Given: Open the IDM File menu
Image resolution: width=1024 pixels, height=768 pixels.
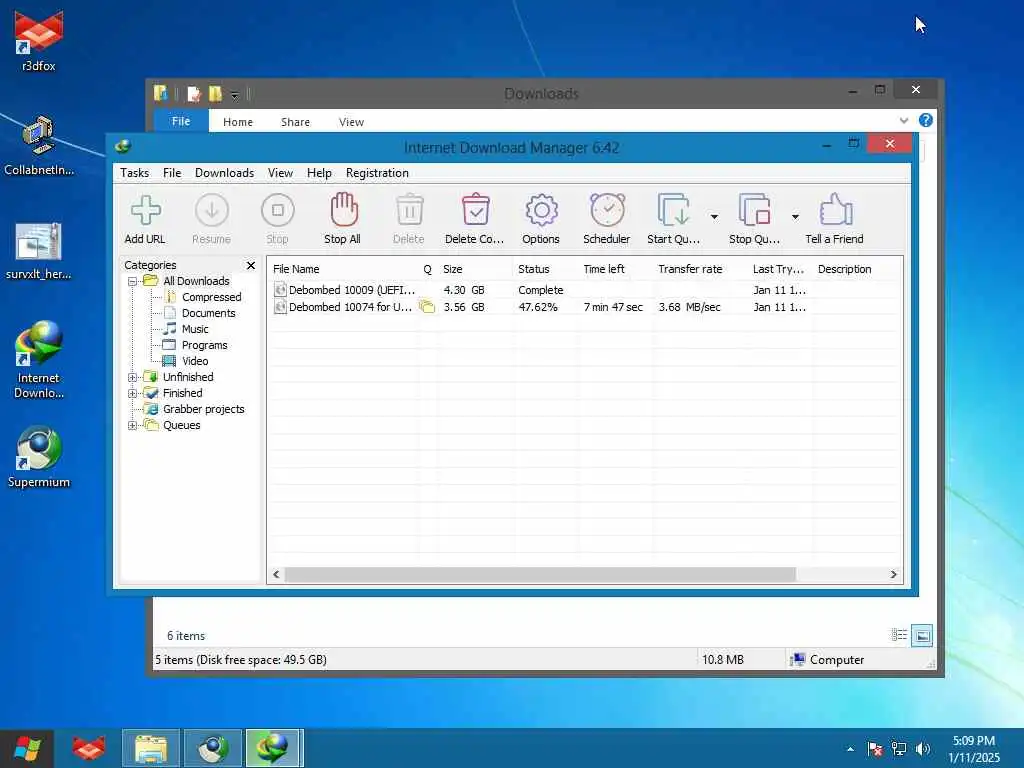Looking at the screenshot, I should pyautogui.click(x=172, y=173).
